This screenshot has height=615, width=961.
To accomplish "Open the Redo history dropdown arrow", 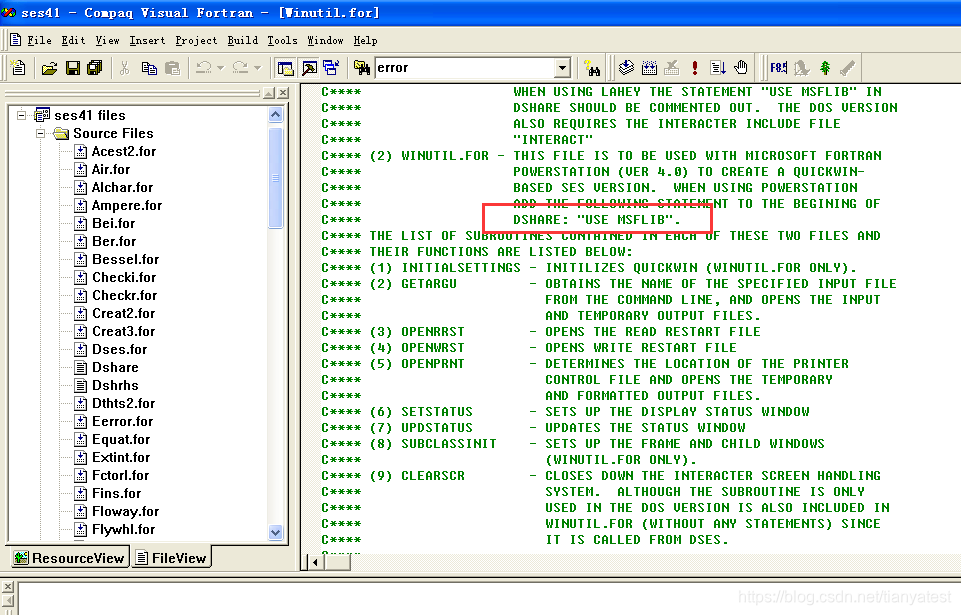I will [x=257, y=68].
